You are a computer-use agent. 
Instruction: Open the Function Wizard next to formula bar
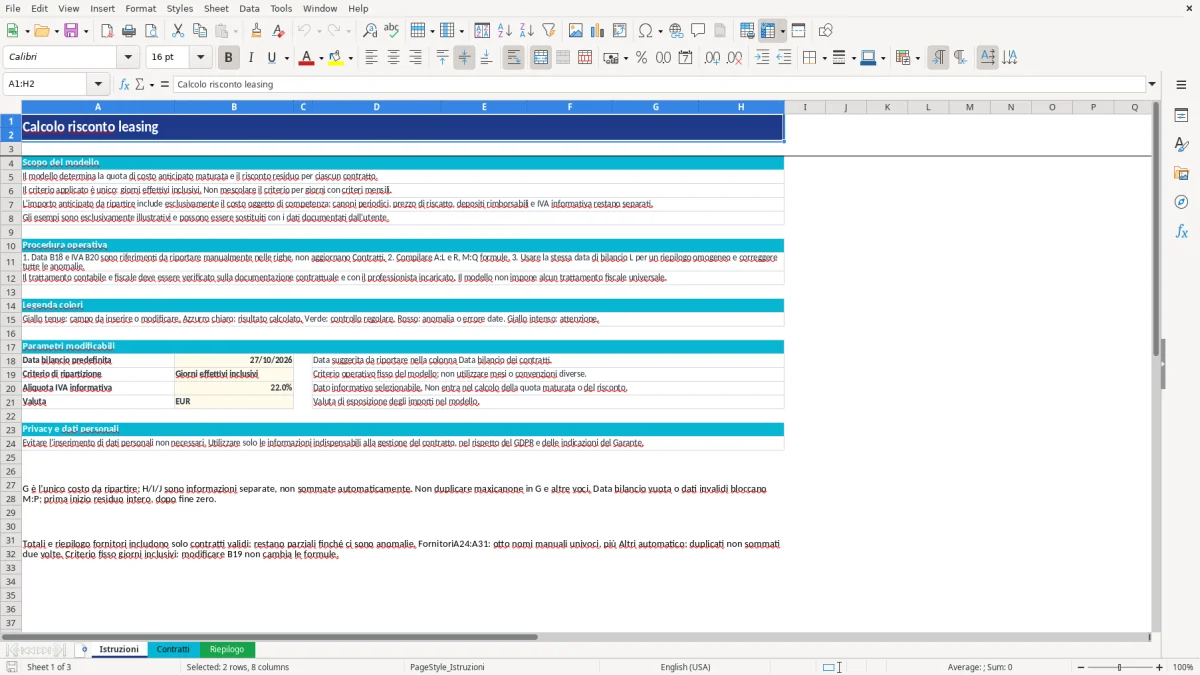[x=125, y=84]
